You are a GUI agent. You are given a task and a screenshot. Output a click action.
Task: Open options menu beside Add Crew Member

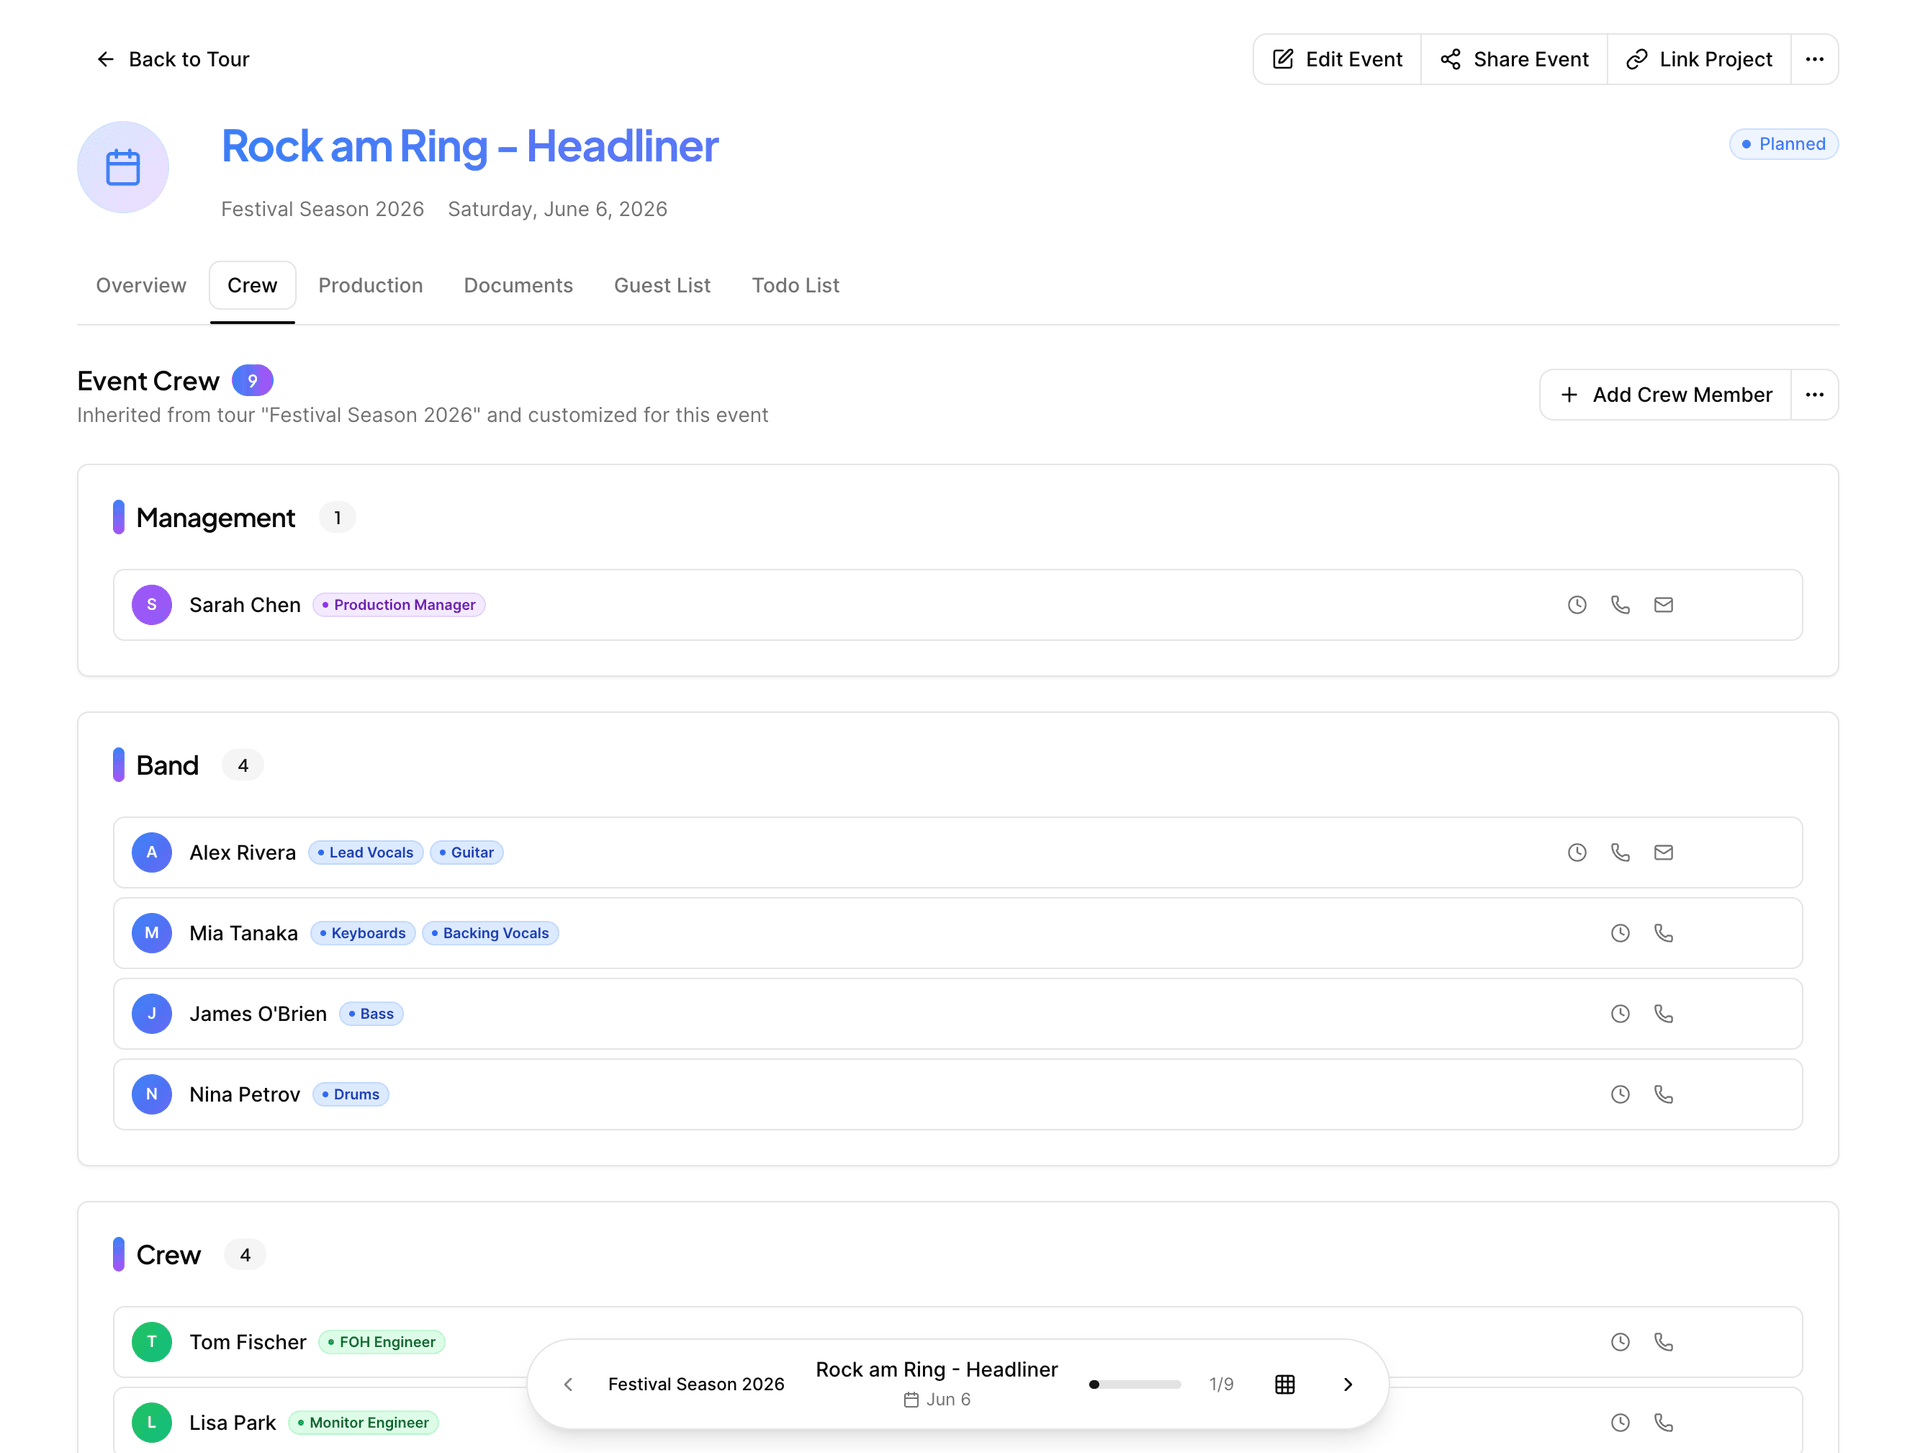point(1814,395)
